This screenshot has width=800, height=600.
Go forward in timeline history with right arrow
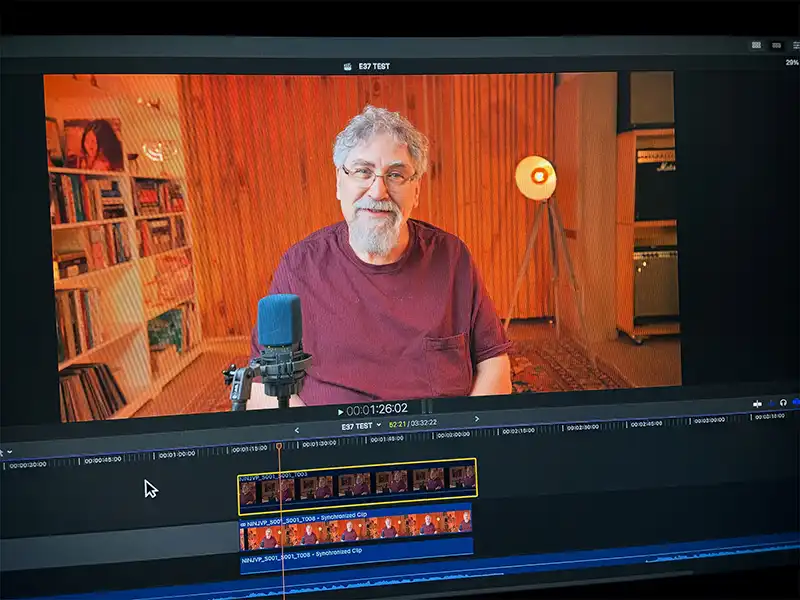click(x=476, y=419)
